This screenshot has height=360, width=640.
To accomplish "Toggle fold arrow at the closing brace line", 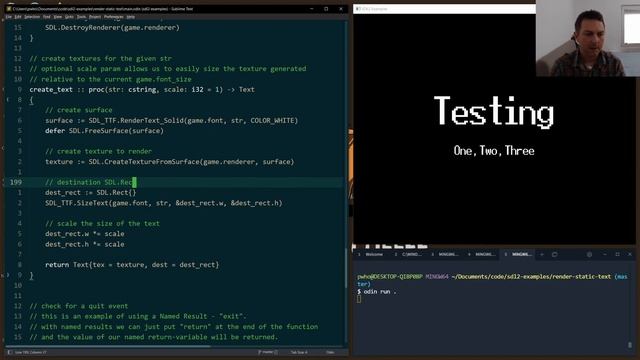I will (8, 275).
